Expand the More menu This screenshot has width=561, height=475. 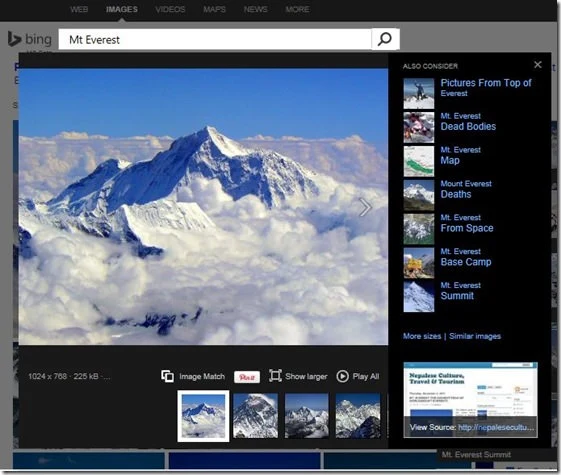click(297, 9)
